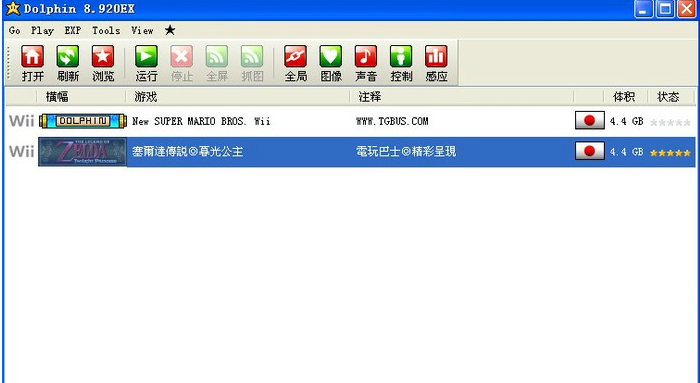
Task: Open 感应 Wiimote sensor settings icon
Action: click(x=436, y=57)
